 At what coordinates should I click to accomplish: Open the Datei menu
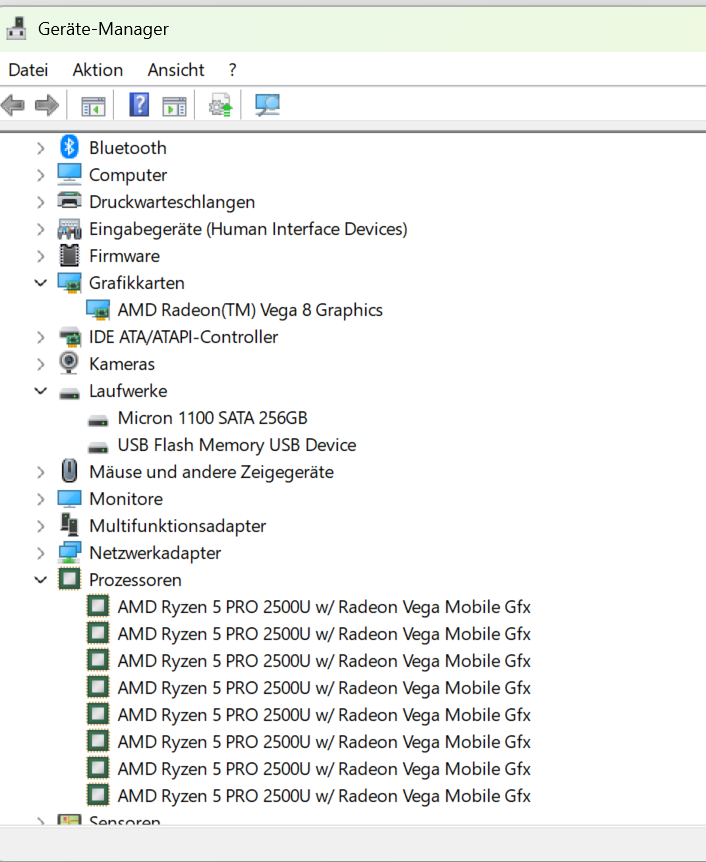coord(29,70)
